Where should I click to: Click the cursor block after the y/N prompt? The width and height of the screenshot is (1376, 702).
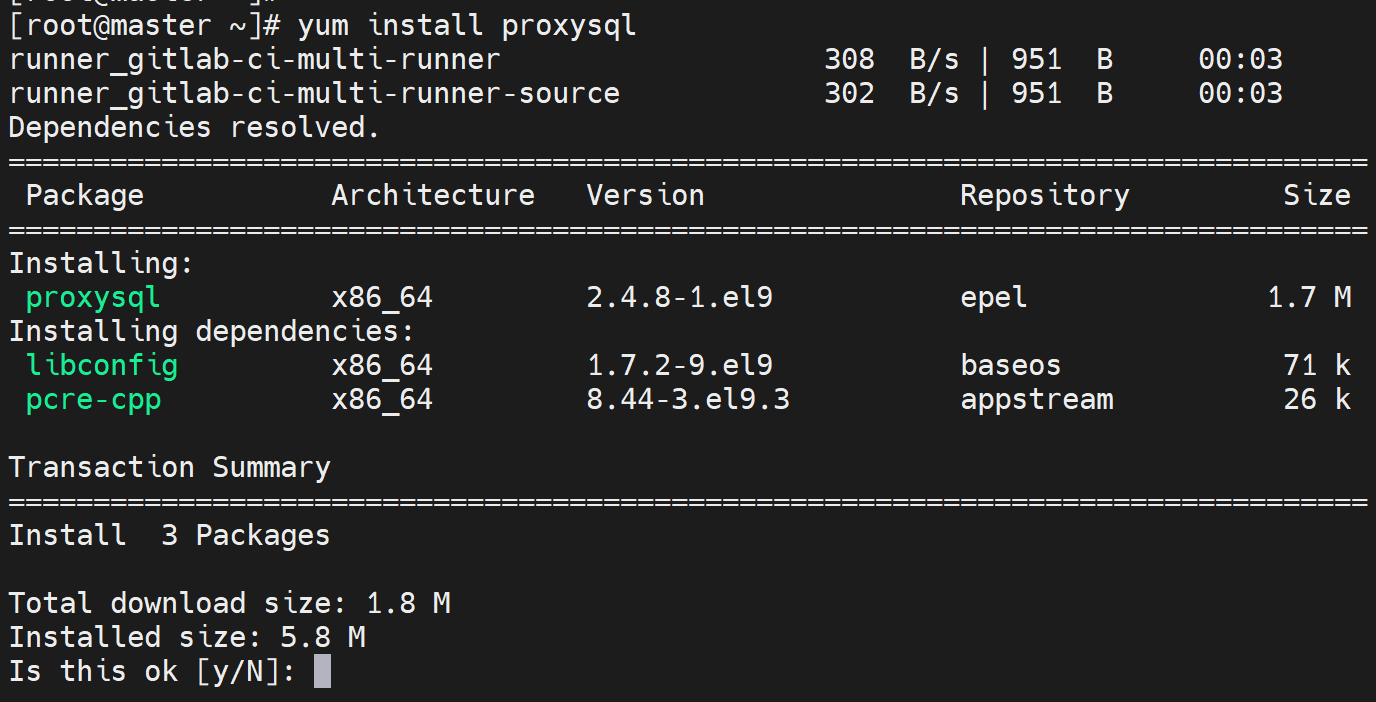(x=322, y=671)
